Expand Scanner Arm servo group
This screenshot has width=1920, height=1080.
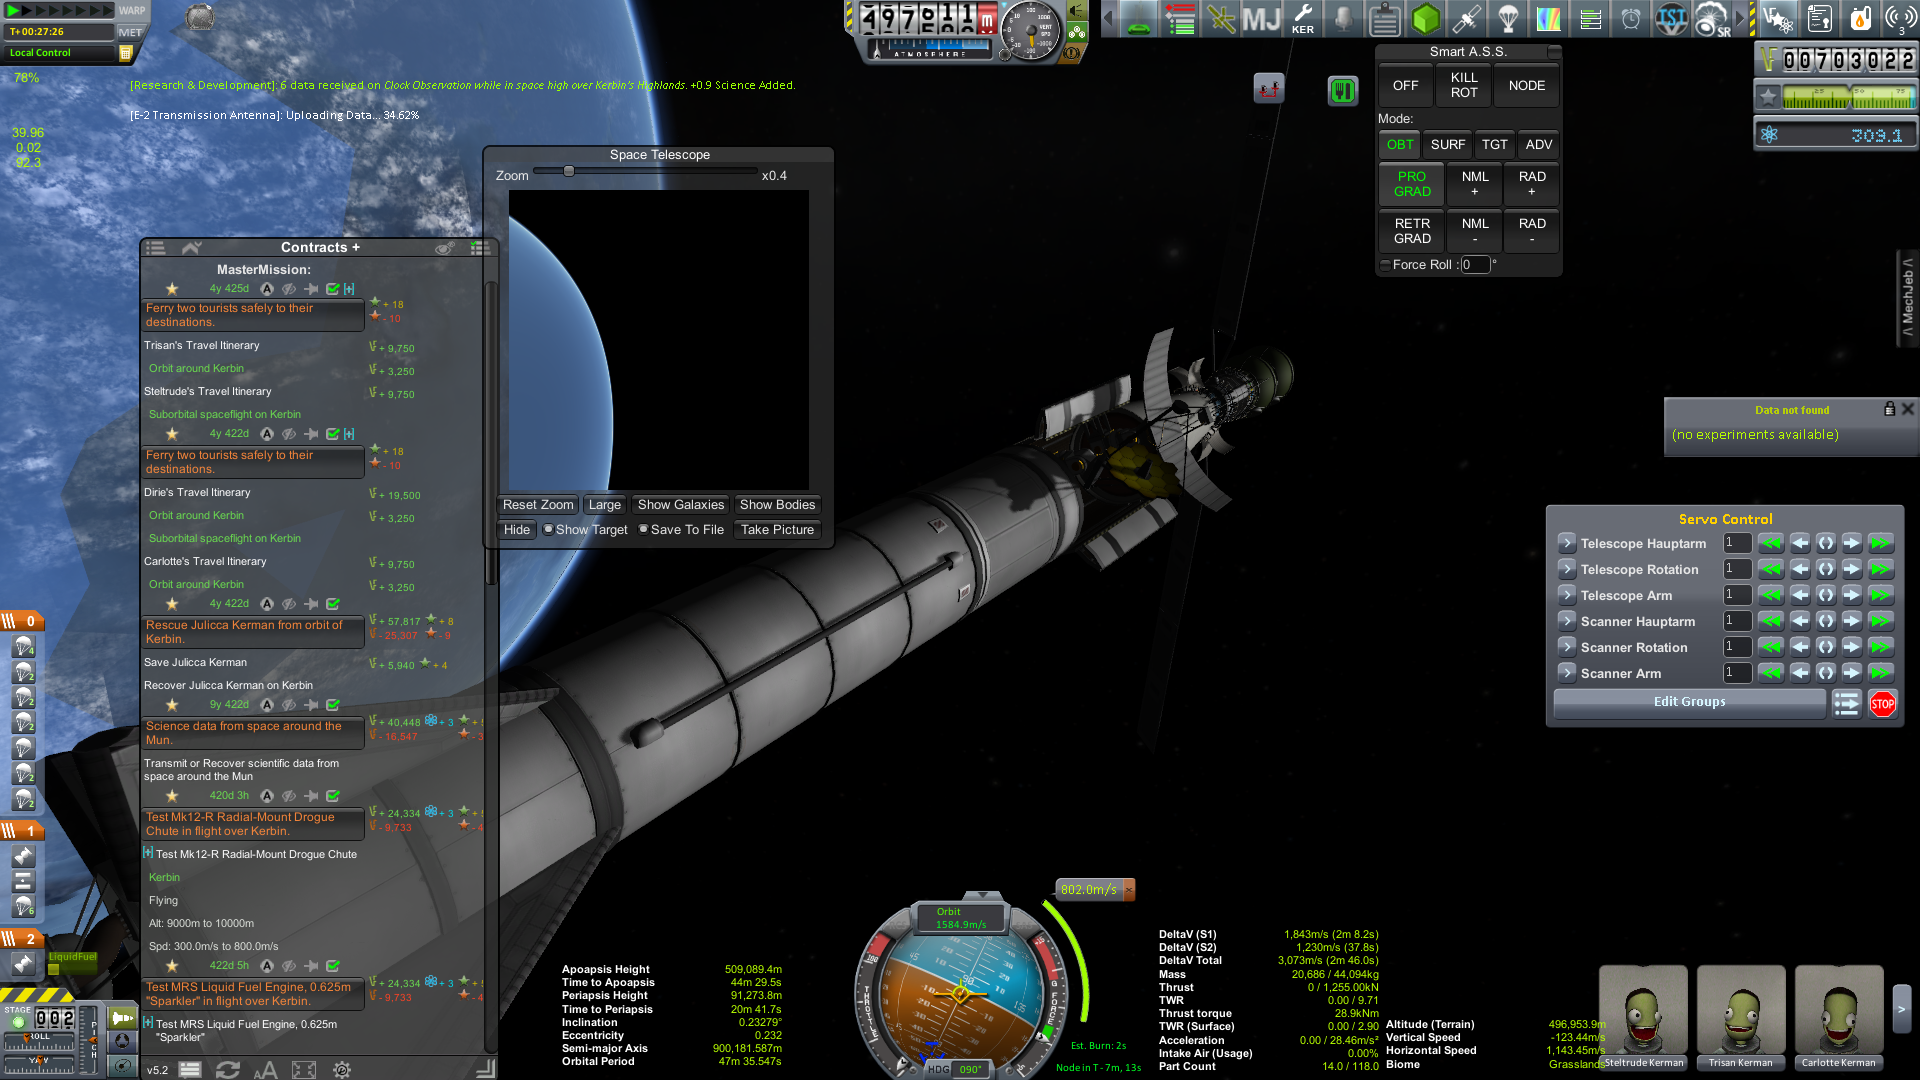(x=1567, y=673)
